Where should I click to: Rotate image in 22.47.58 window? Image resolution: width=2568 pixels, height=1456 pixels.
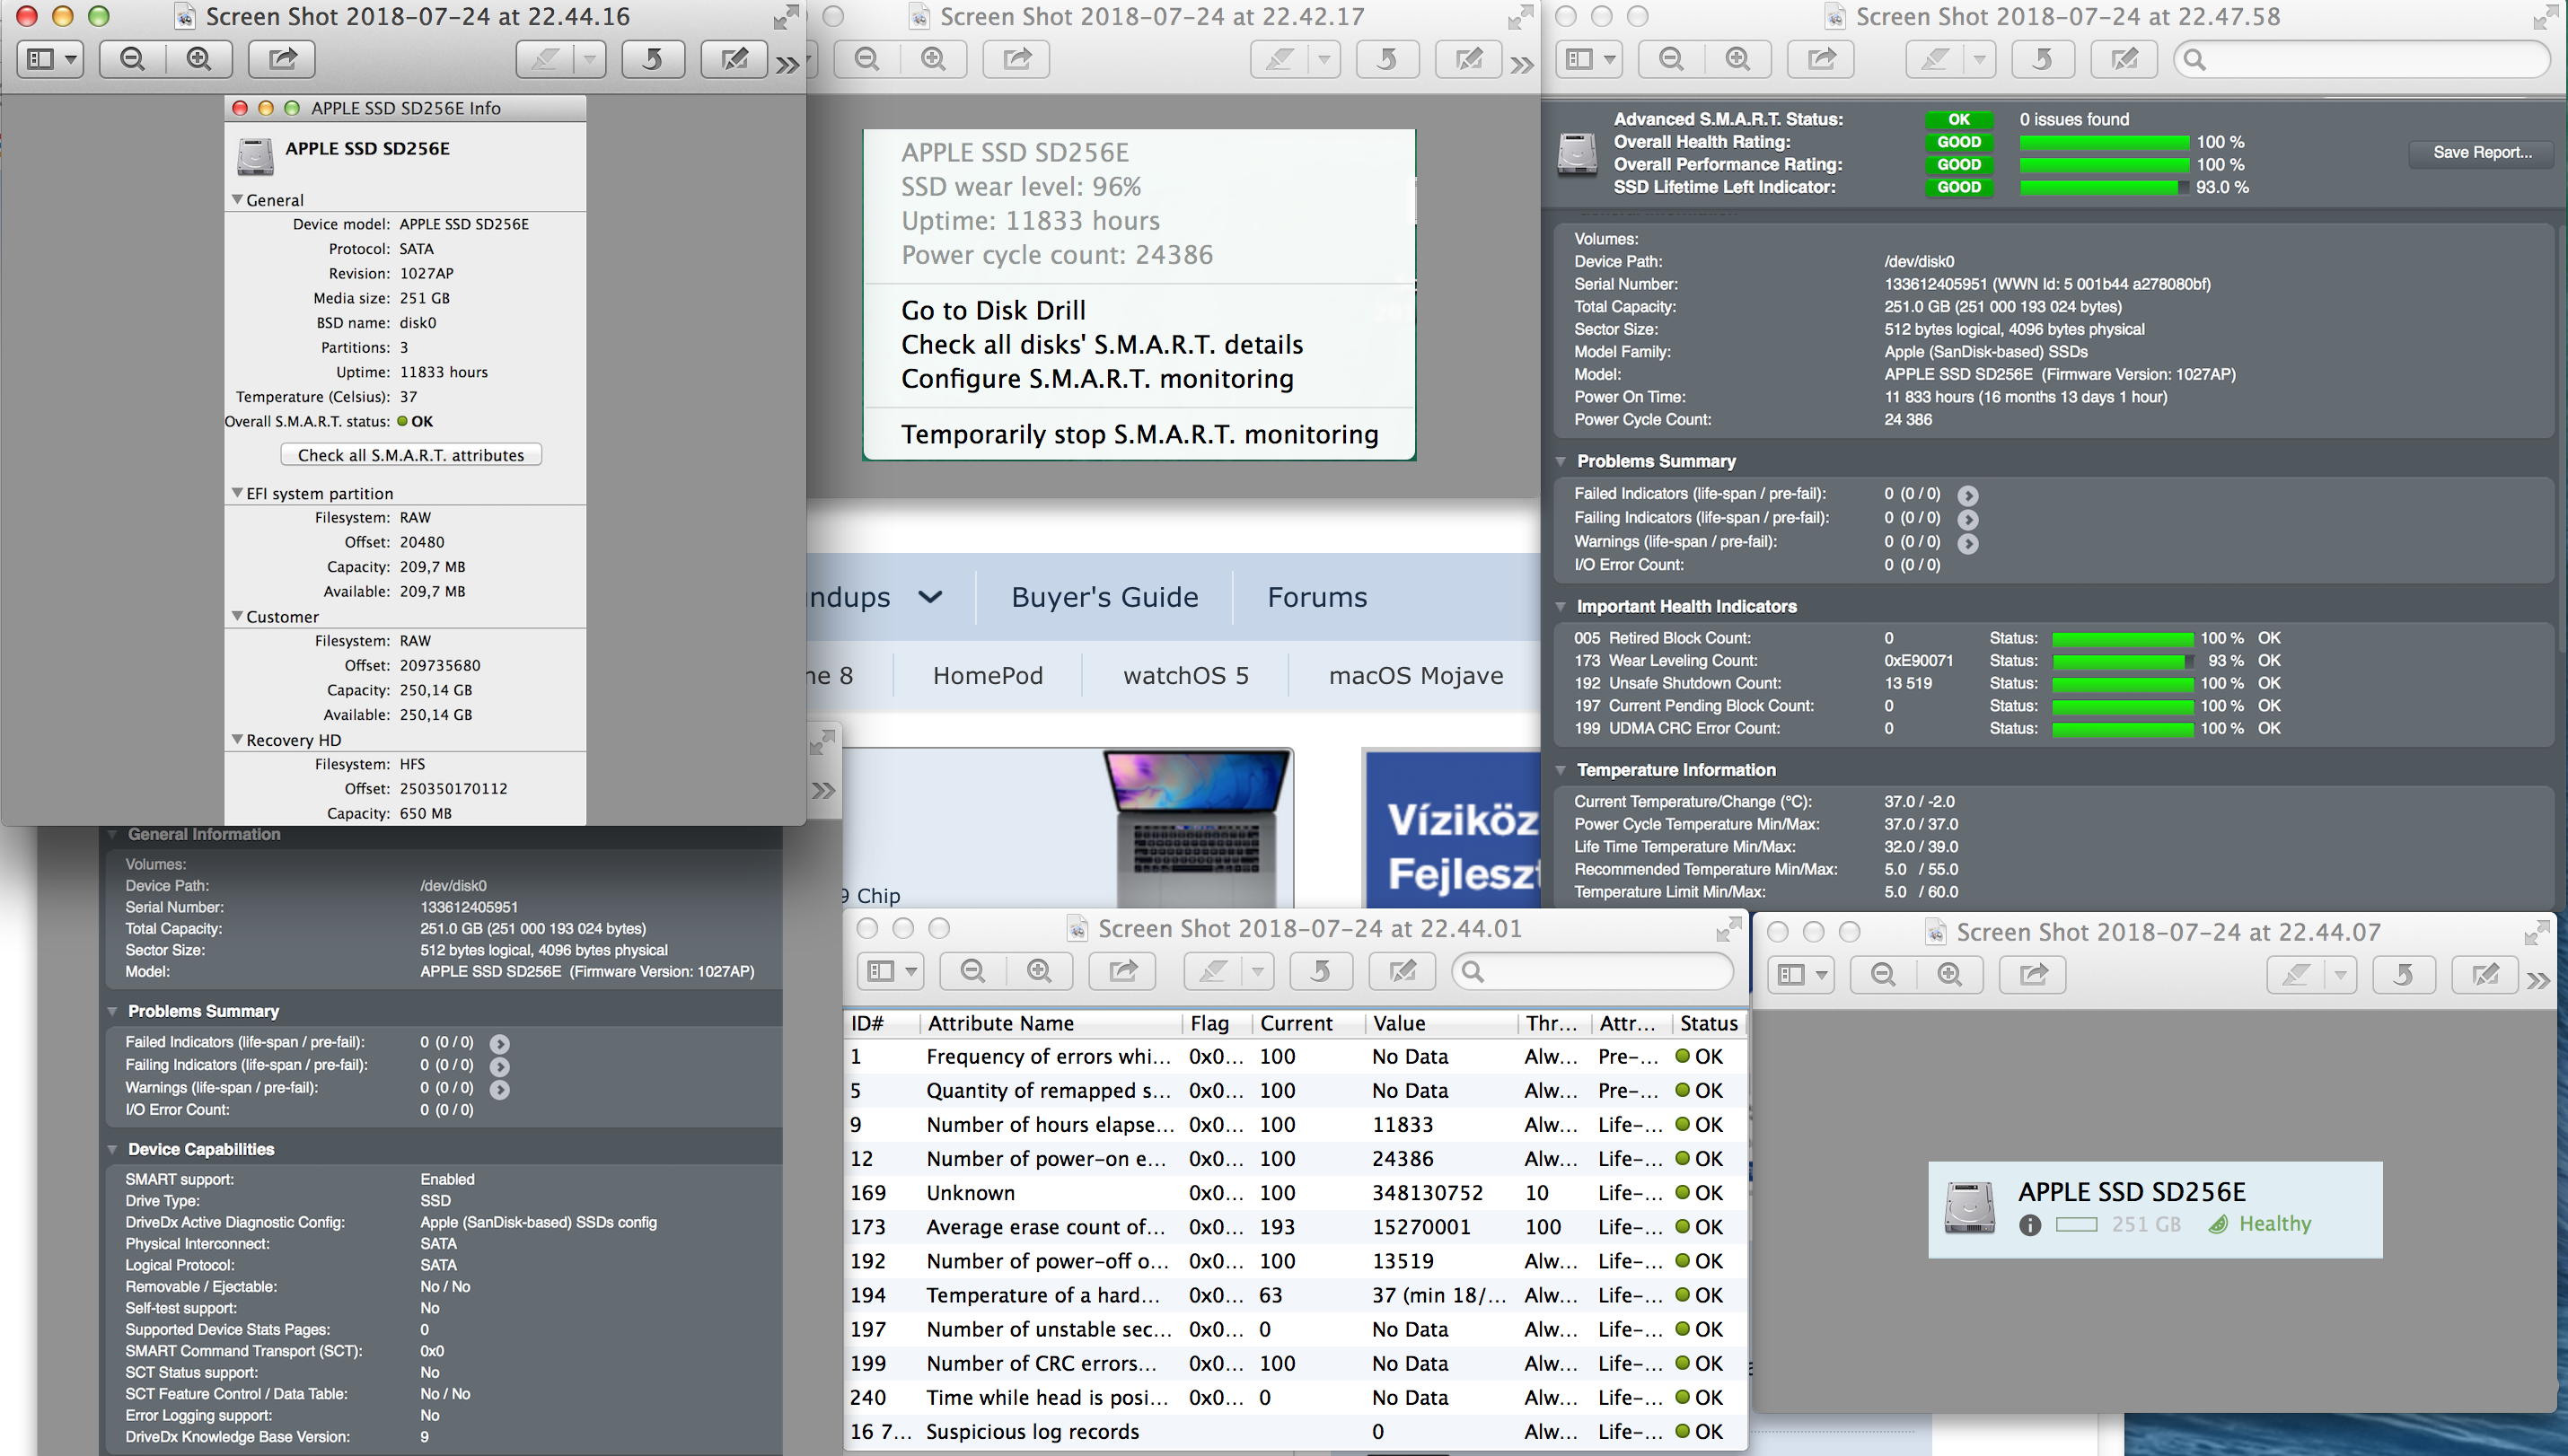coord(2043,59)
